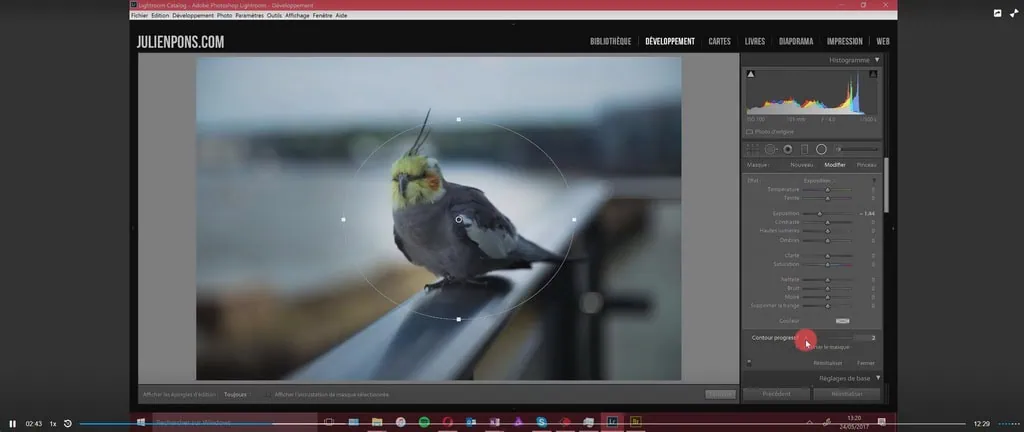Click the Lightroom icon in the taskbar
Image resolution: width=1024 pixels, height=432 pixels.
612,422
